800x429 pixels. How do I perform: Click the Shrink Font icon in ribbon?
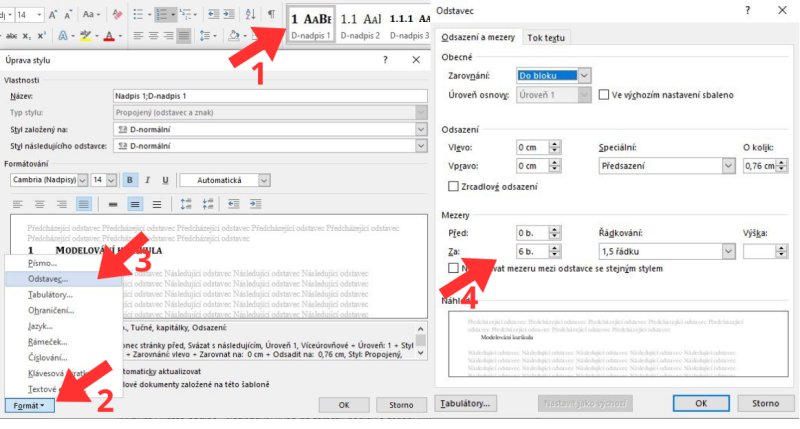pyautogui.click(x=68, y=15)
